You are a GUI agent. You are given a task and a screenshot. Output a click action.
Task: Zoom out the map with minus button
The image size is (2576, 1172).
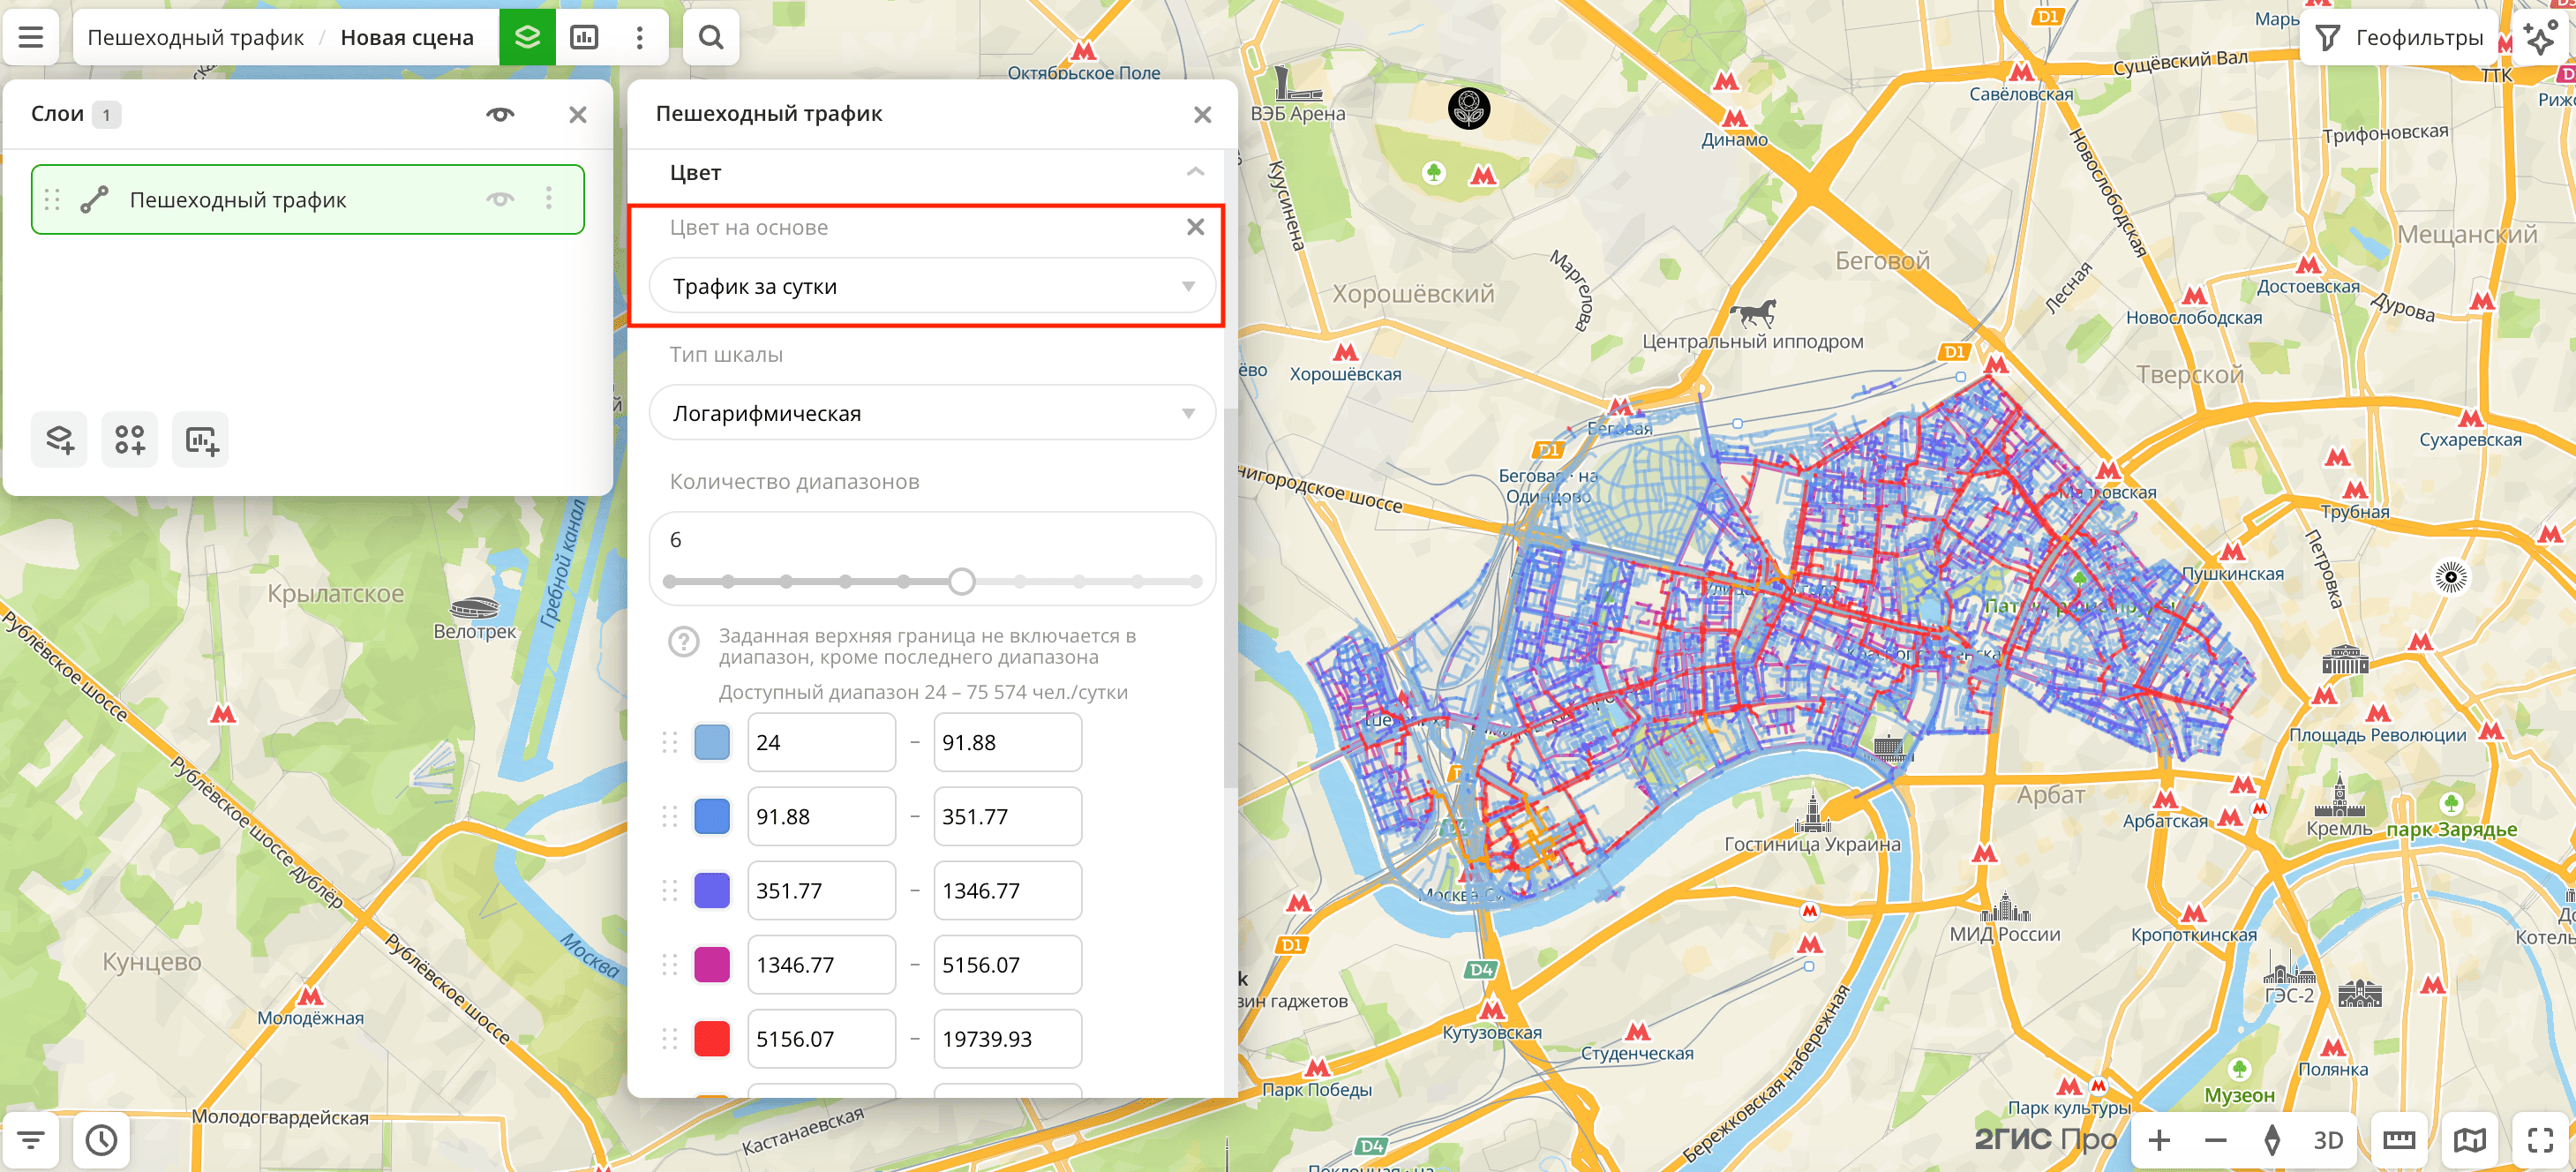point(2215,1139)
